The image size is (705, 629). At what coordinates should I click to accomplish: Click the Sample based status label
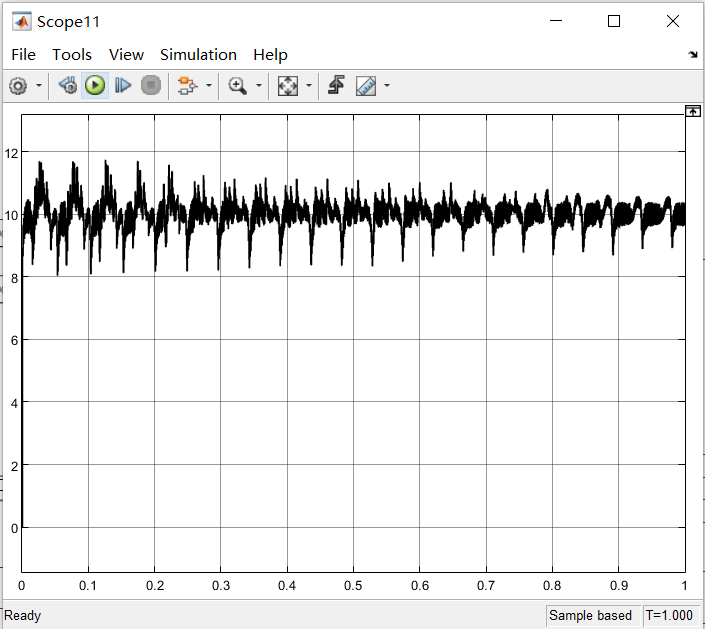tap(590, 615)
